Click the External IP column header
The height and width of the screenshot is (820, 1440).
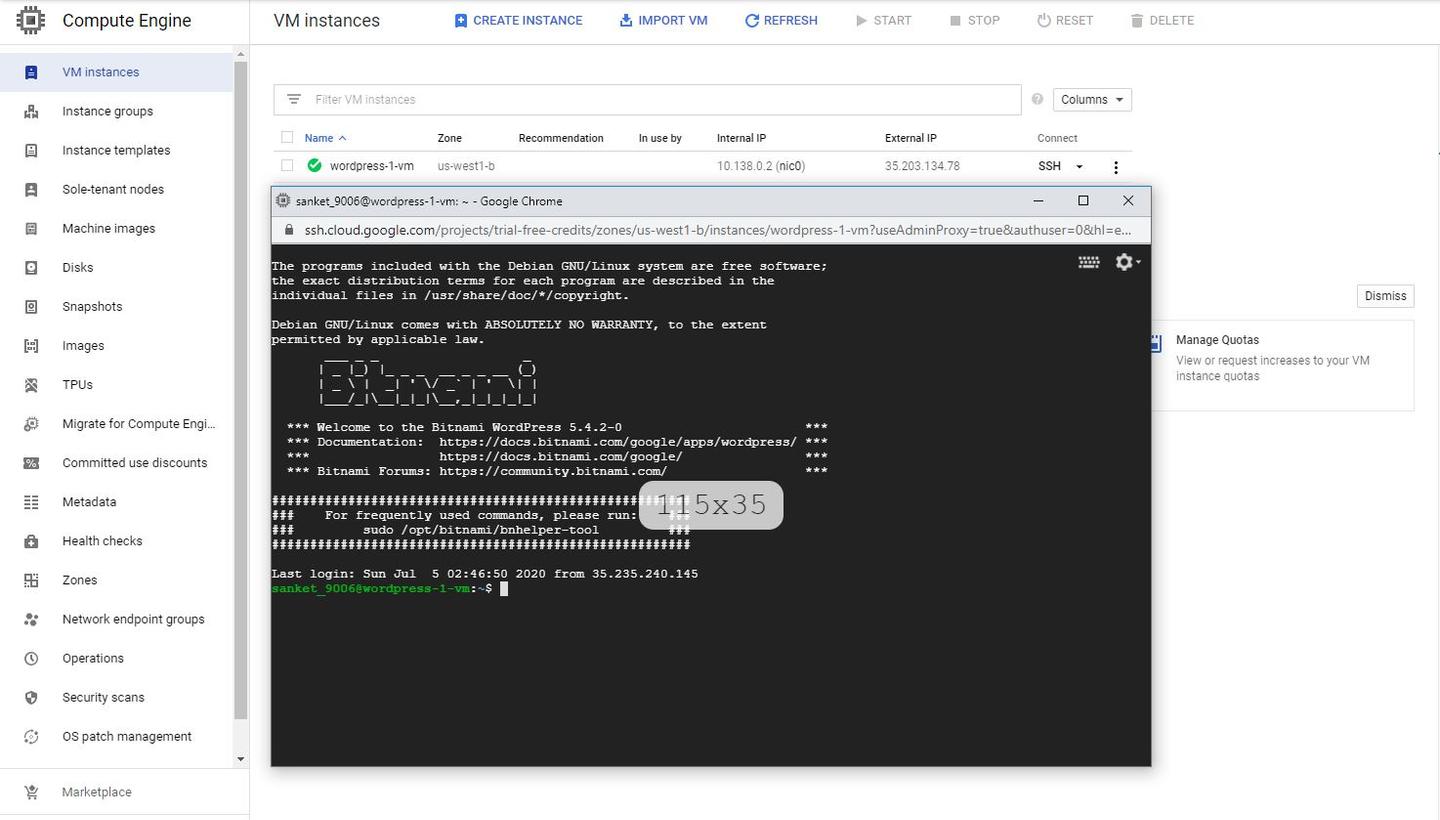pyautogui.click(x=911, y=138)
